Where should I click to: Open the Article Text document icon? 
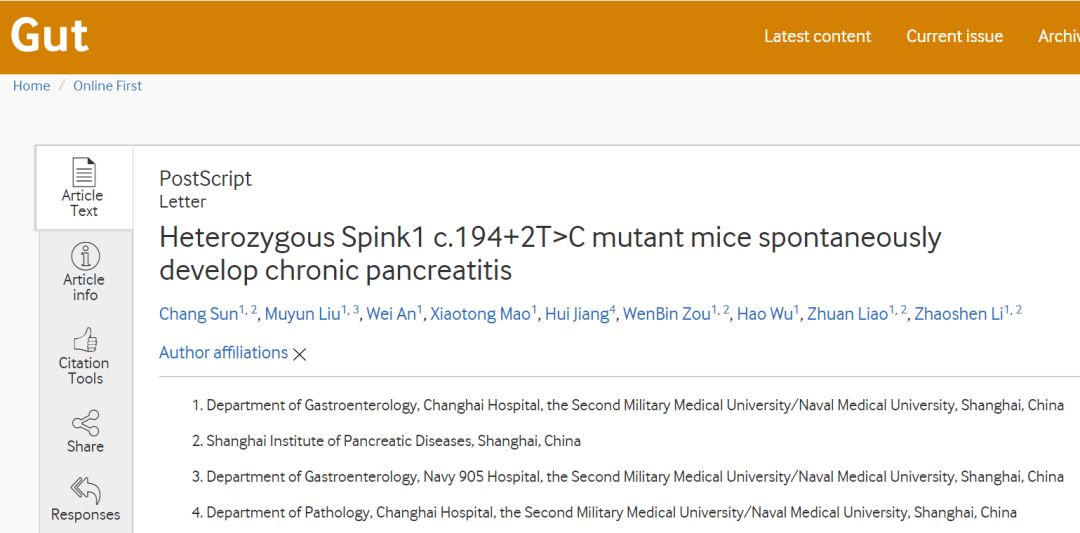[84, 171]
